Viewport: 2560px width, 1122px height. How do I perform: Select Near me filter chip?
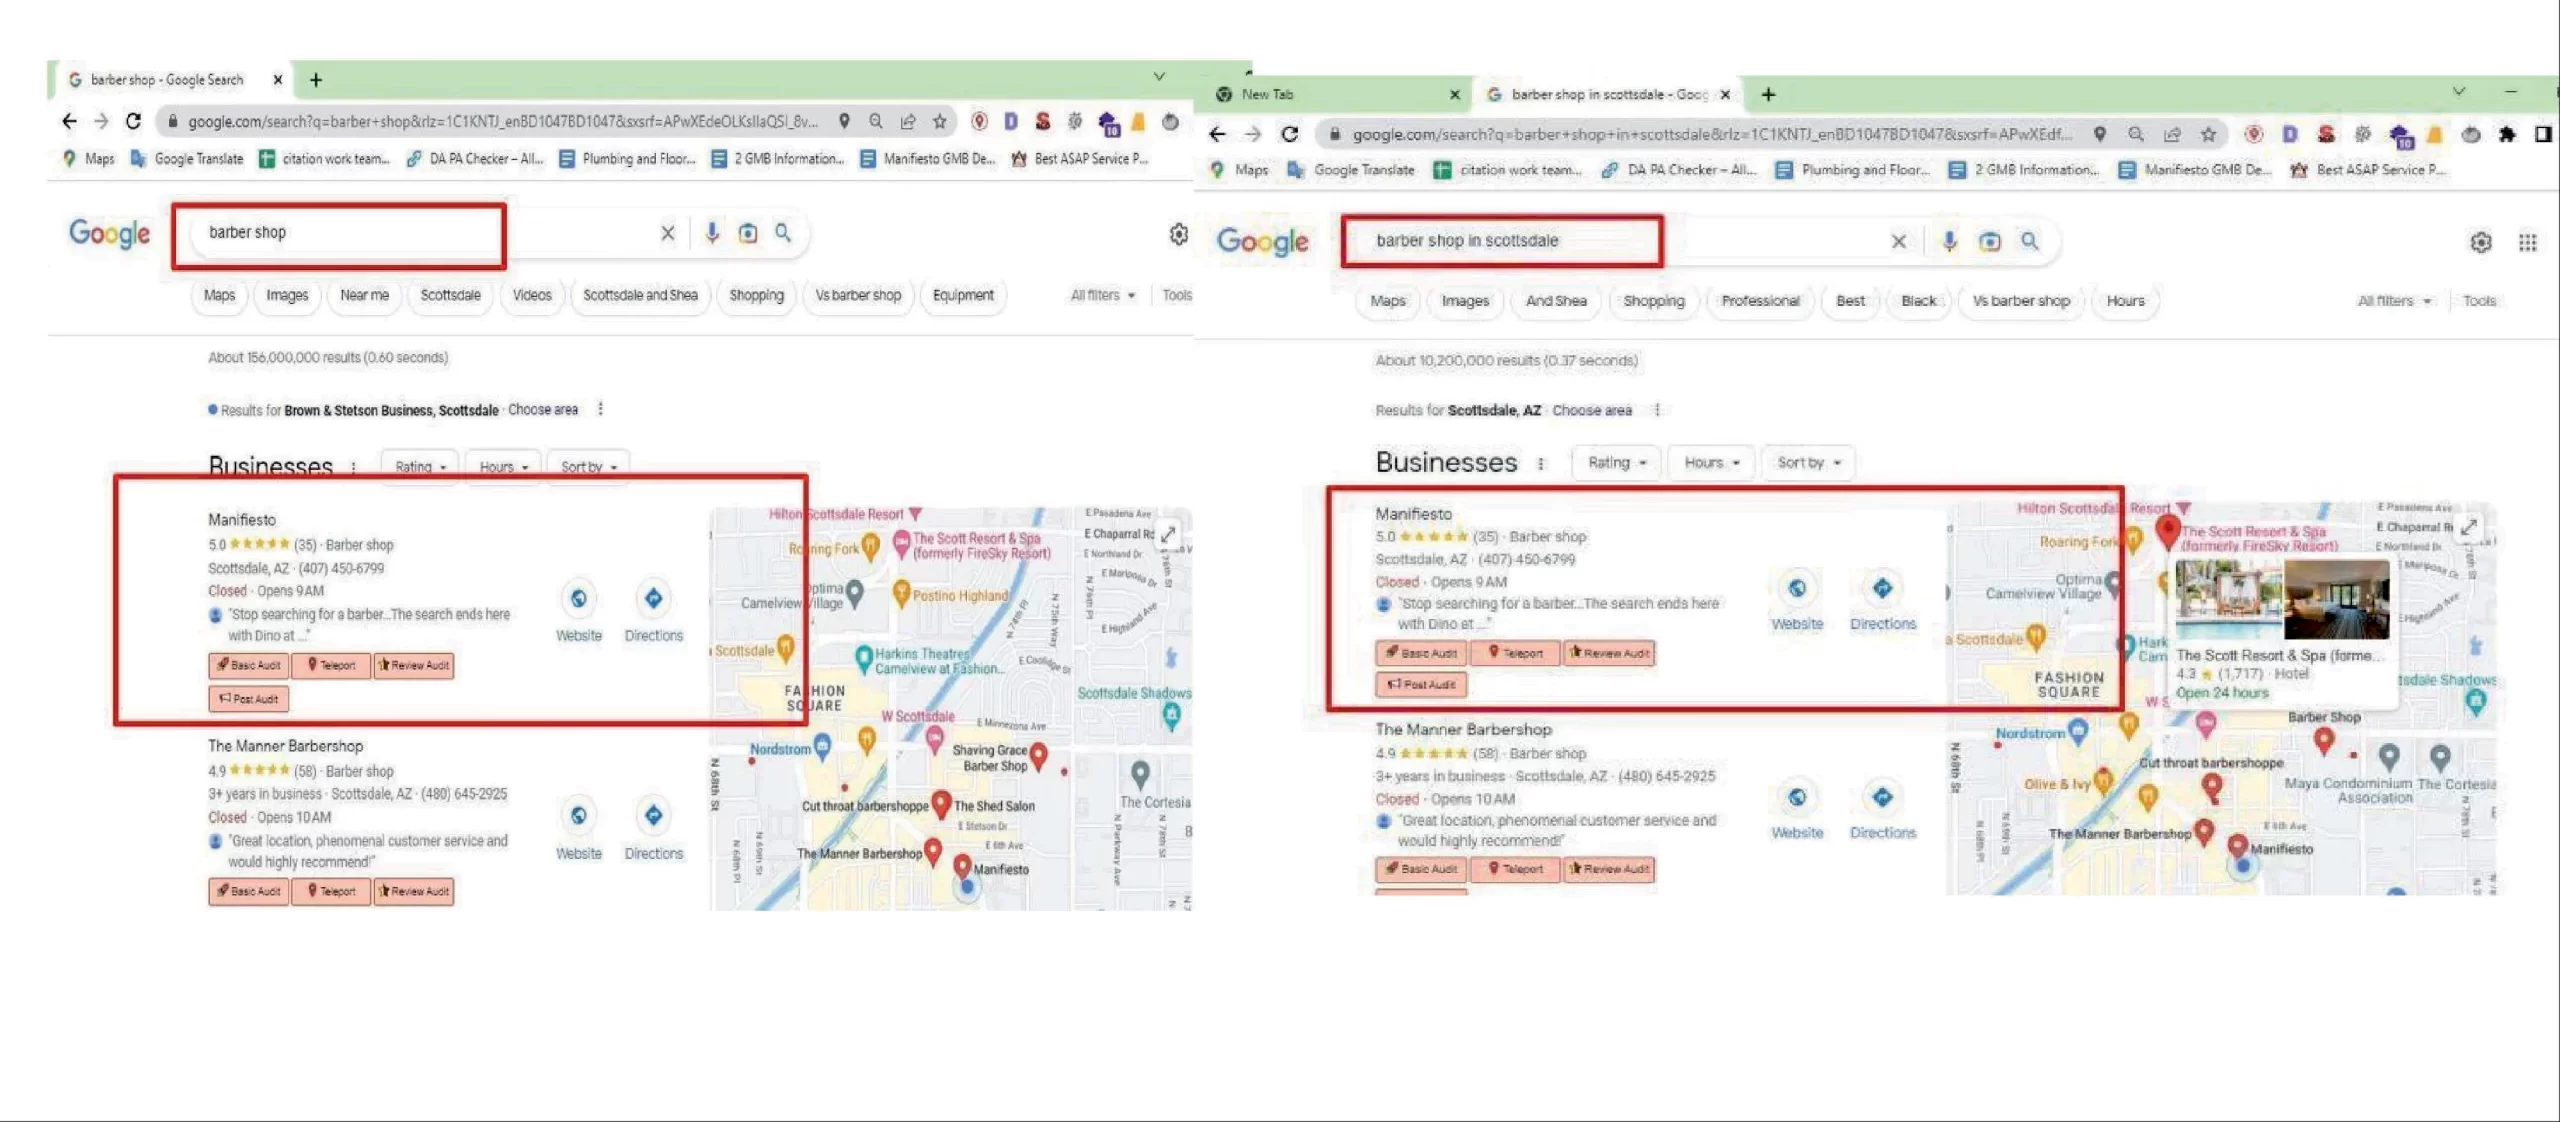(364, 295)
